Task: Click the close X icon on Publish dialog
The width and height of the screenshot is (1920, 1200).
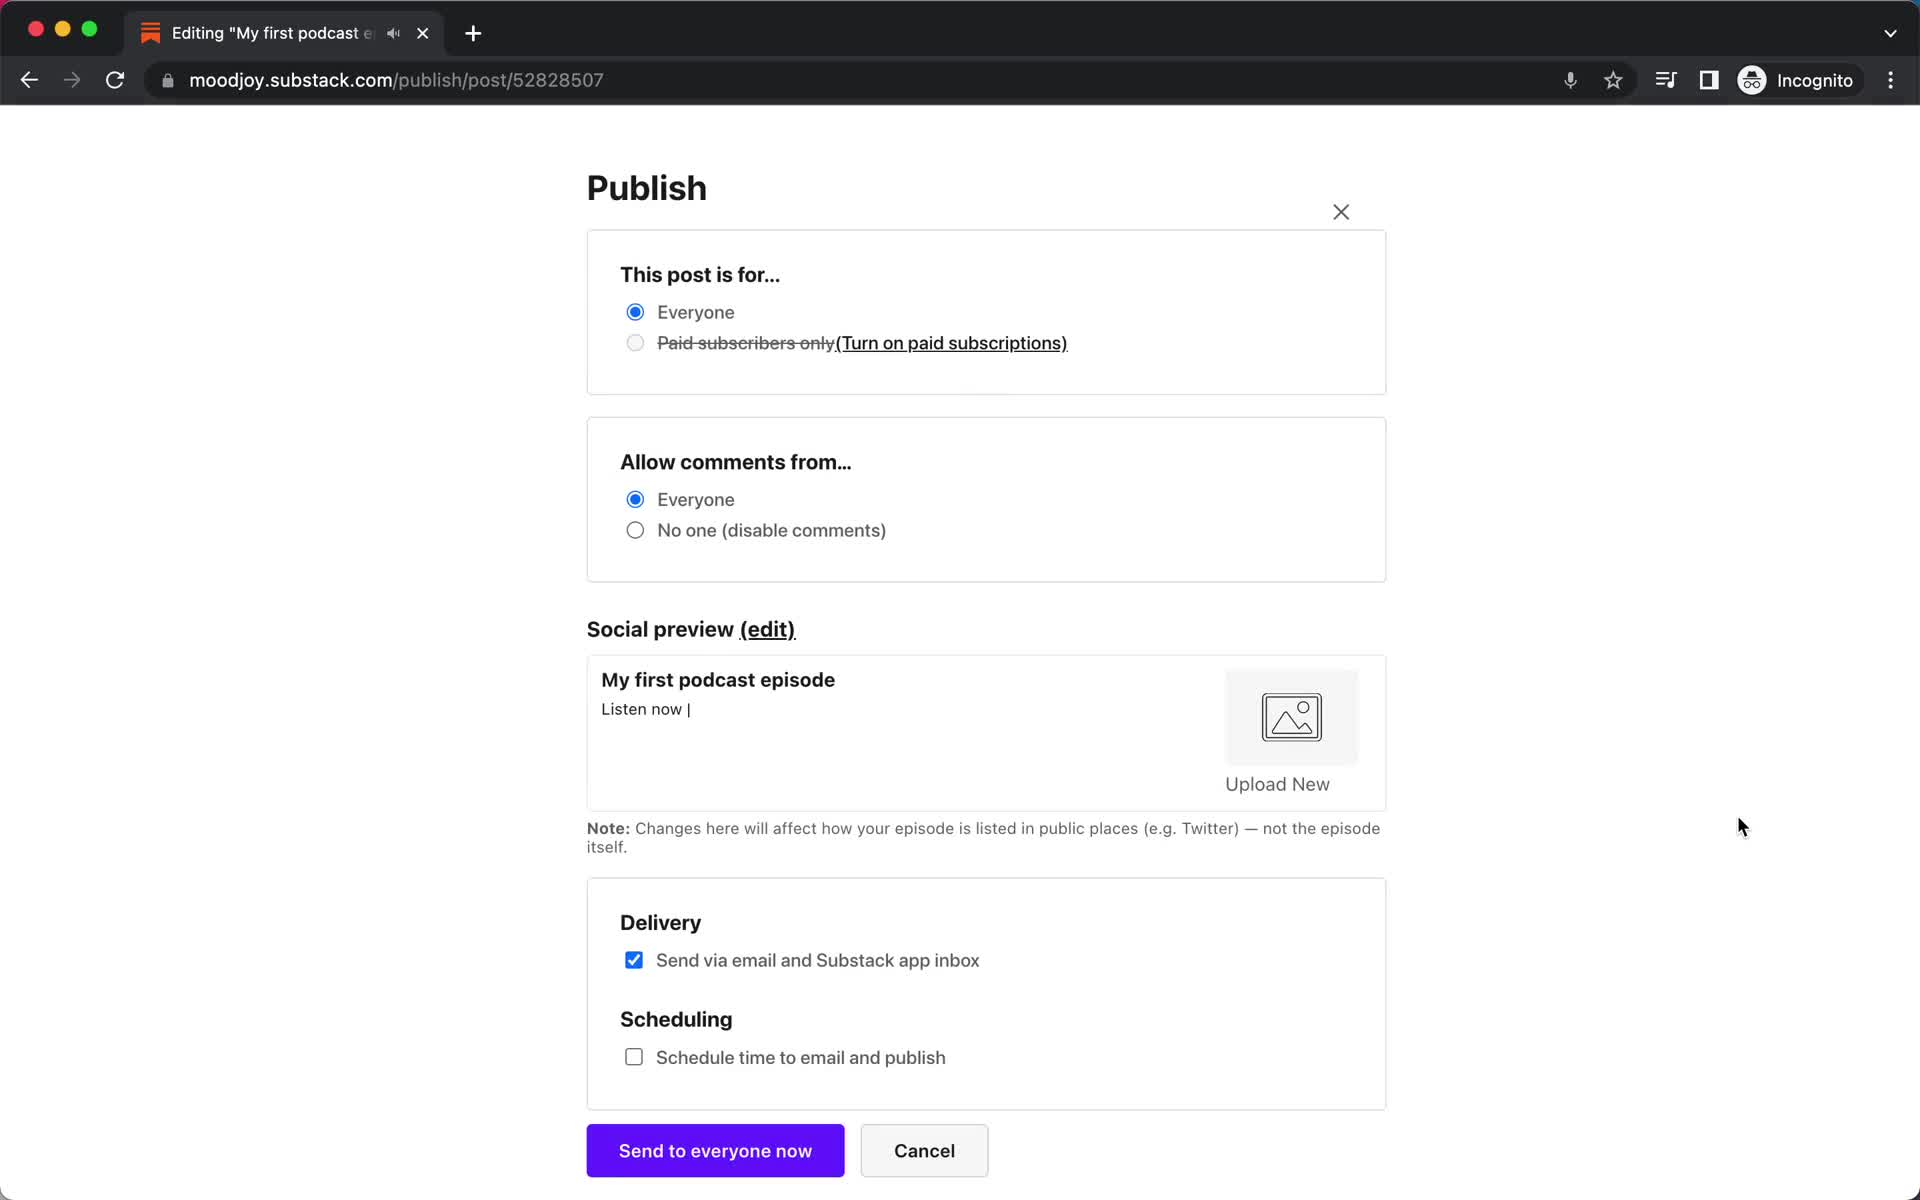Action: 1339,212
